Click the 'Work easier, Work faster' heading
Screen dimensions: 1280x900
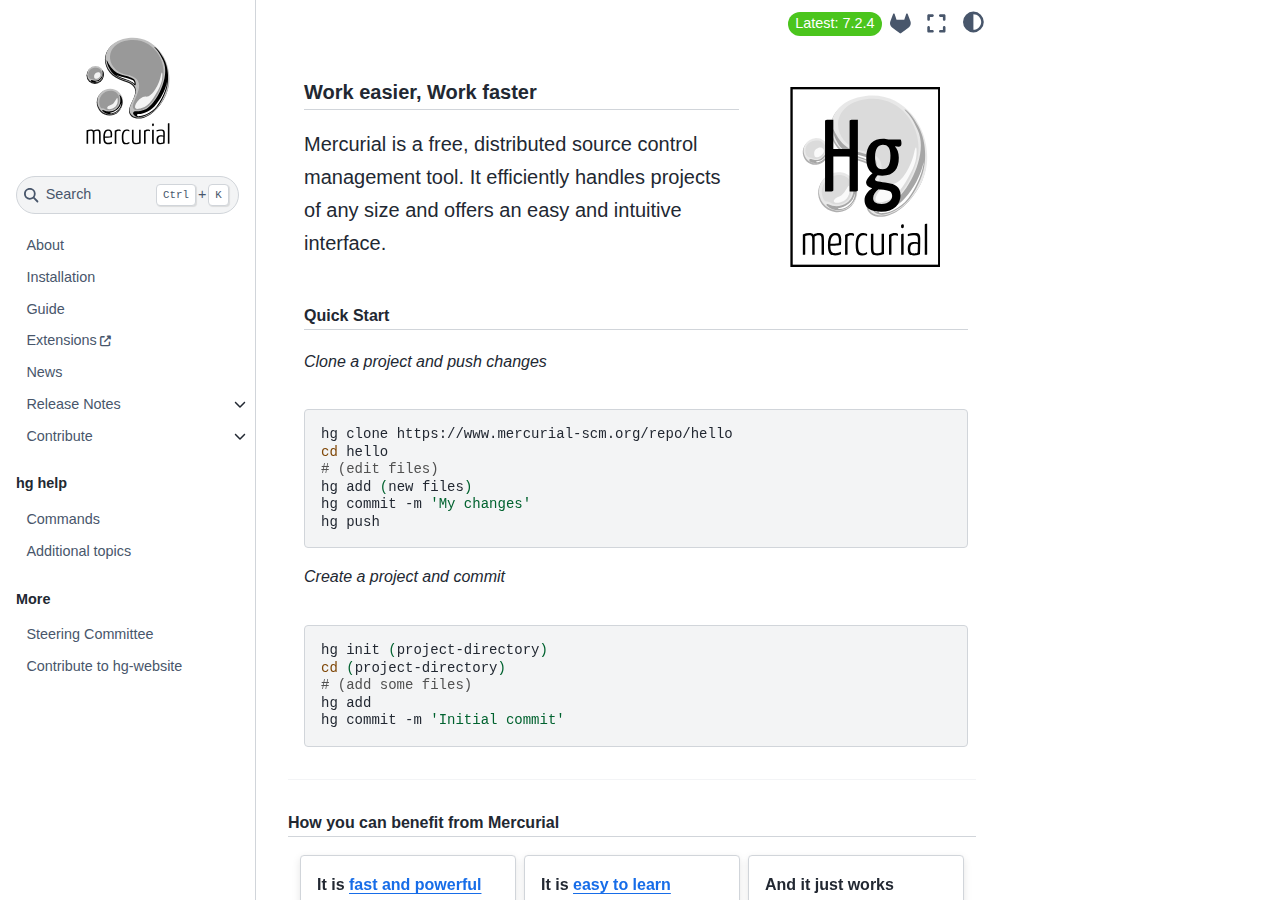pos(420,93)
